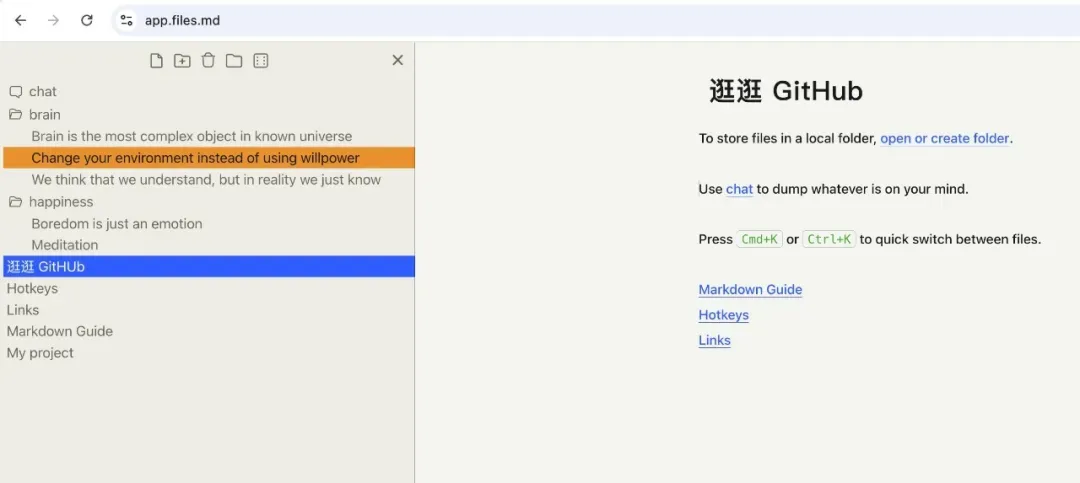Click the site info icon beside the URL
Screen dimensions: 1080x483
coord(126,20)
